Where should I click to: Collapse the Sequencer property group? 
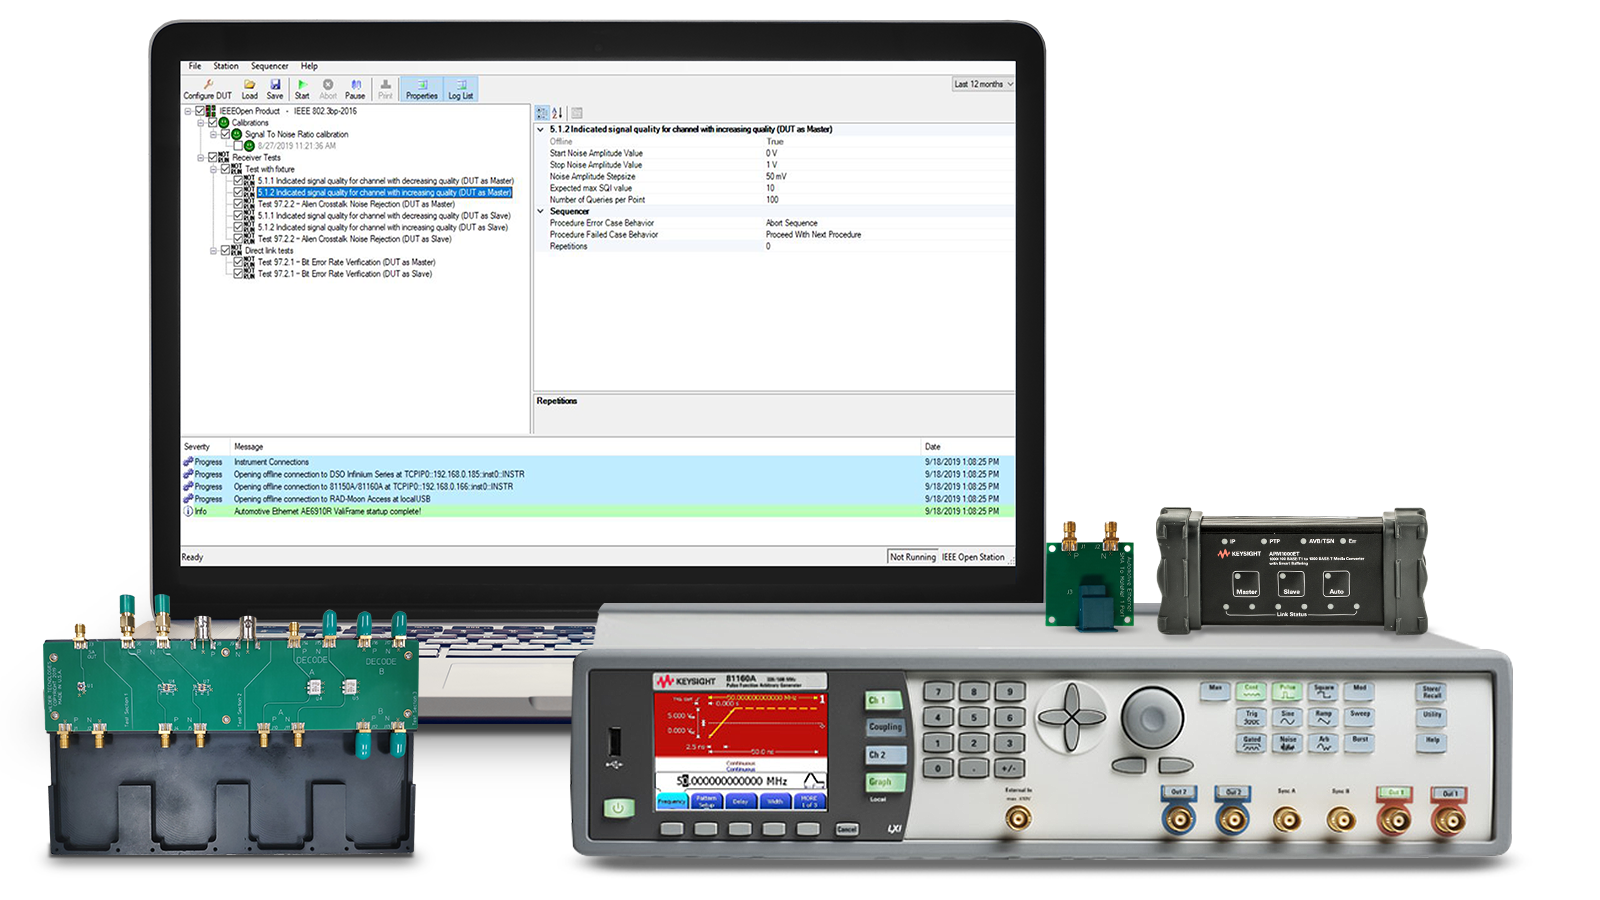click(541, 211)
